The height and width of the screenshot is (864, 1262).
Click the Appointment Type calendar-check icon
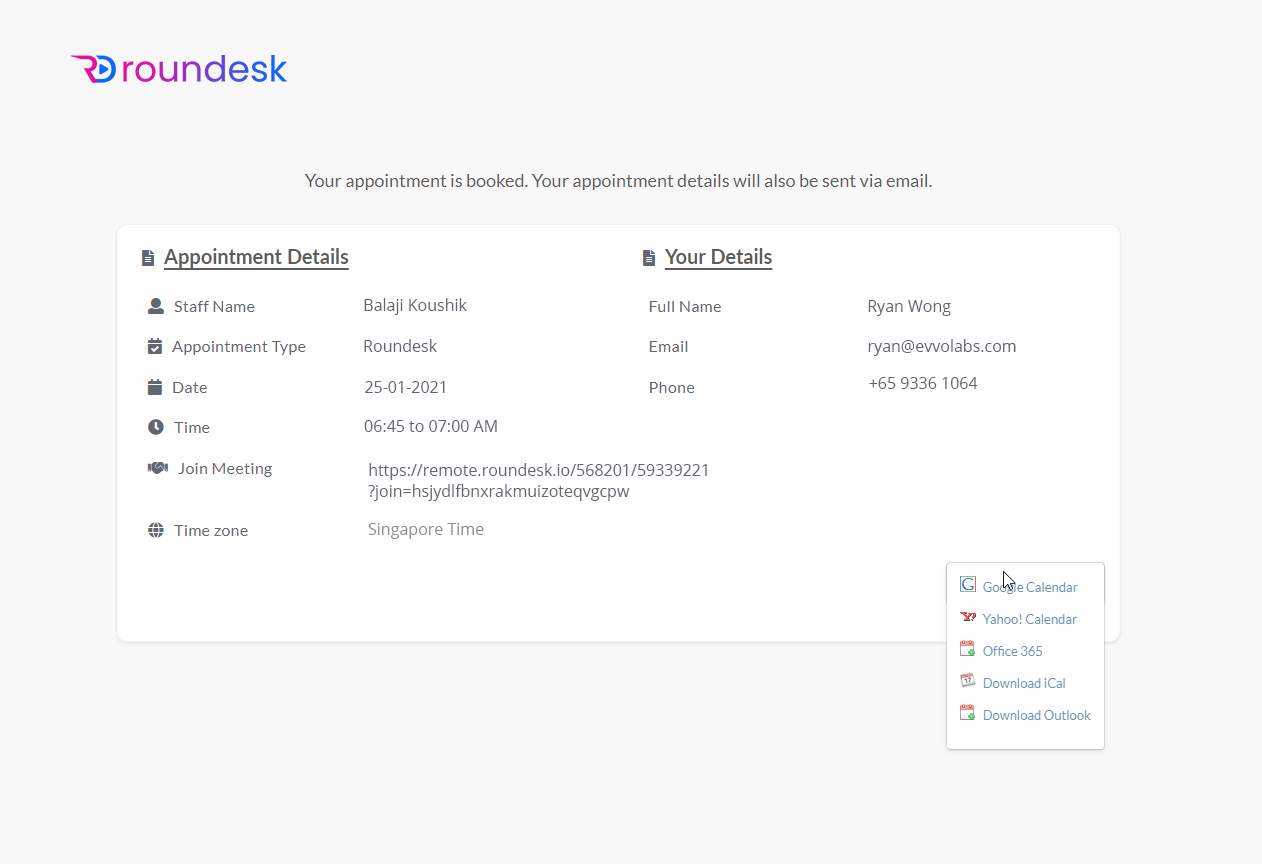click(155, 346)
